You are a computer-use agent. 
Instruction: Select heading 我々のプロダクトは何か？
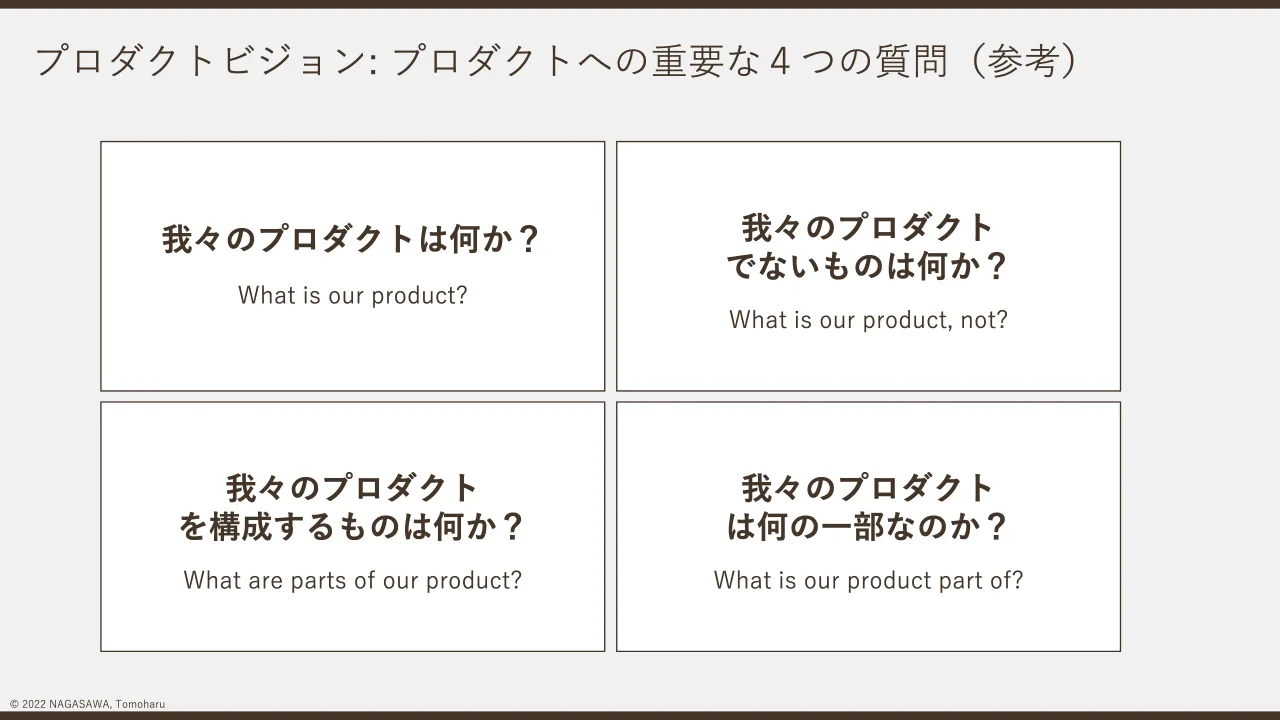click(352, 240)
